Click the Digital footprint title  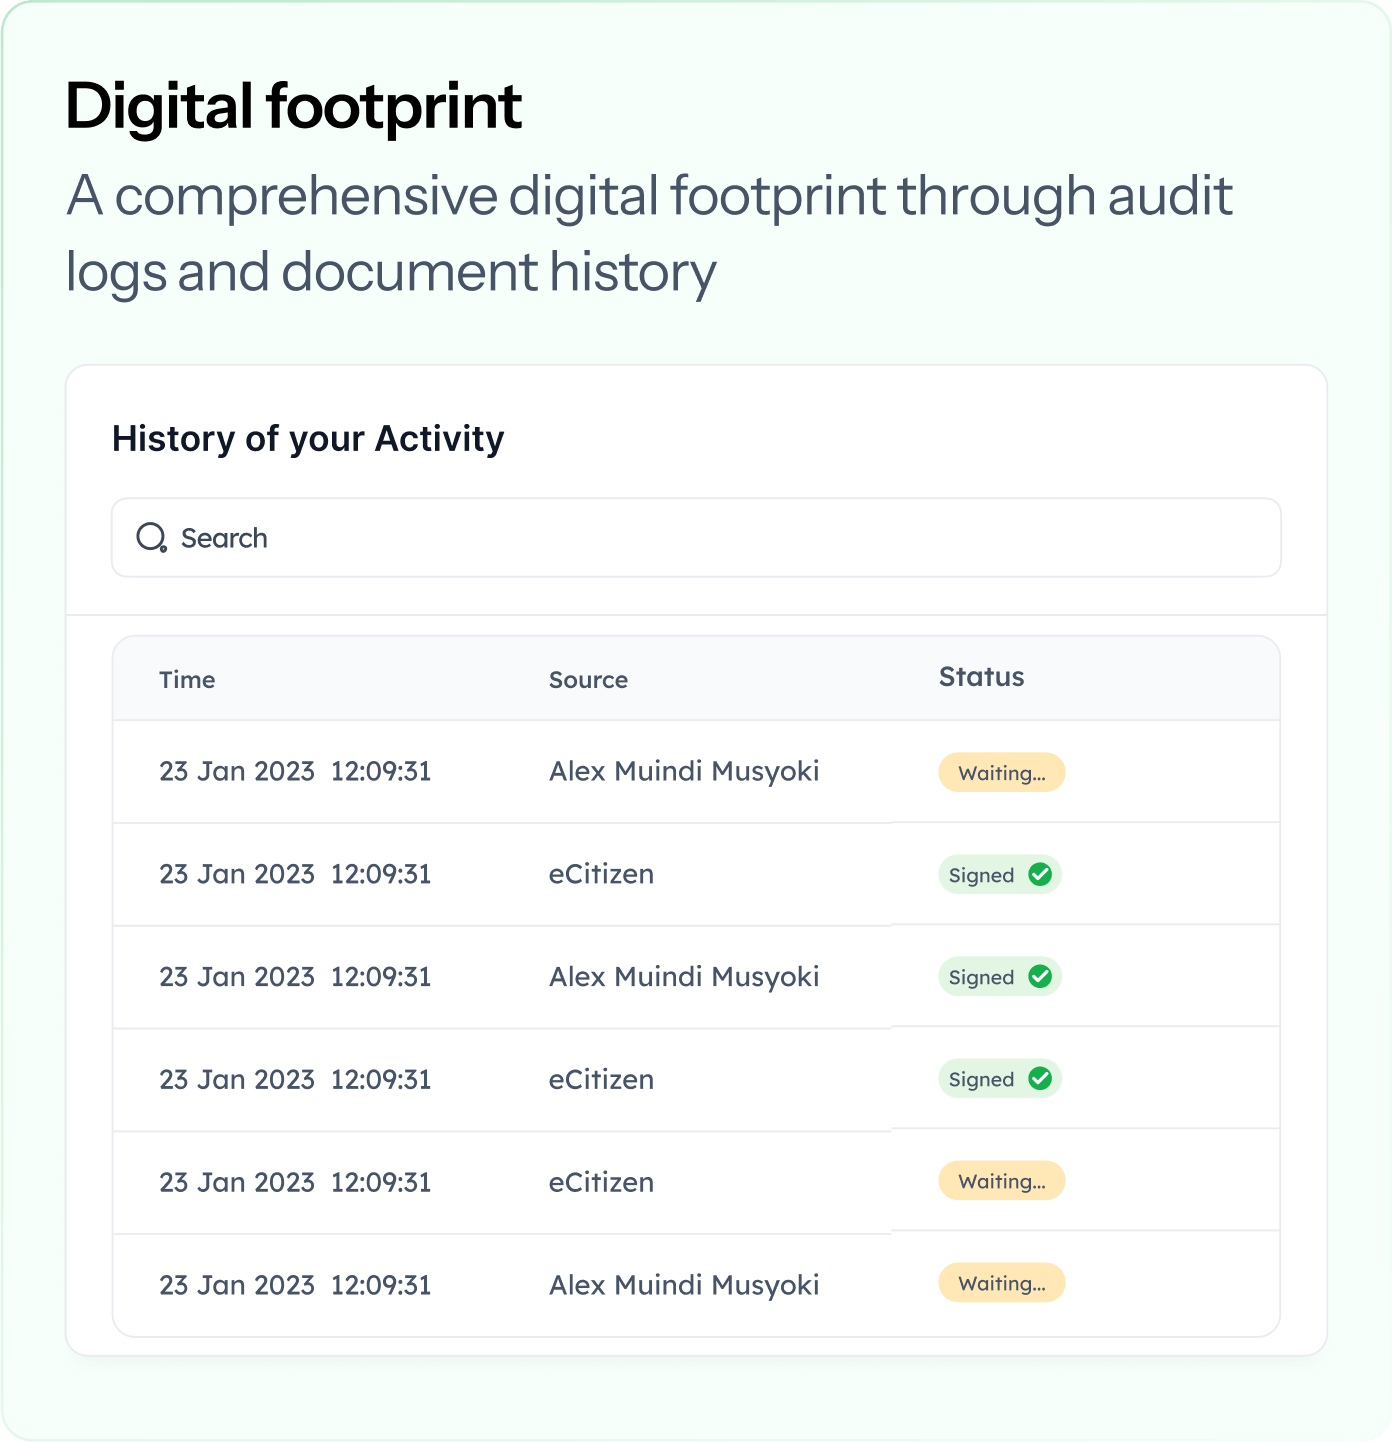293,106
